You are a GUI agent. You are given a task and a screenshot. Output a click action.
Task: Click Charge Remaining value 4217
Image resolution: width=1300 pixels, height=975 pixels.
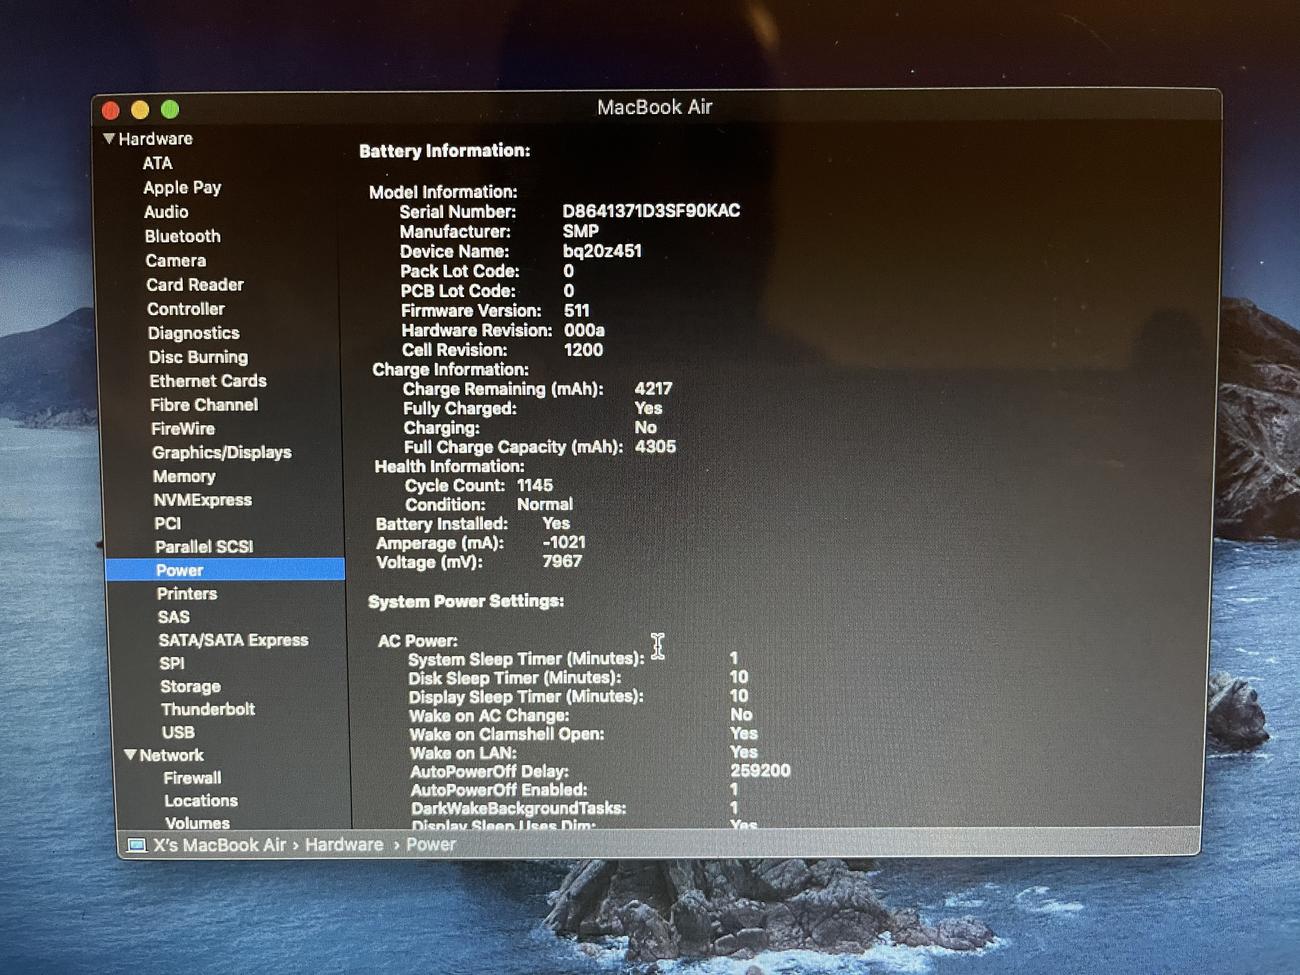click(x=653, y=389)
